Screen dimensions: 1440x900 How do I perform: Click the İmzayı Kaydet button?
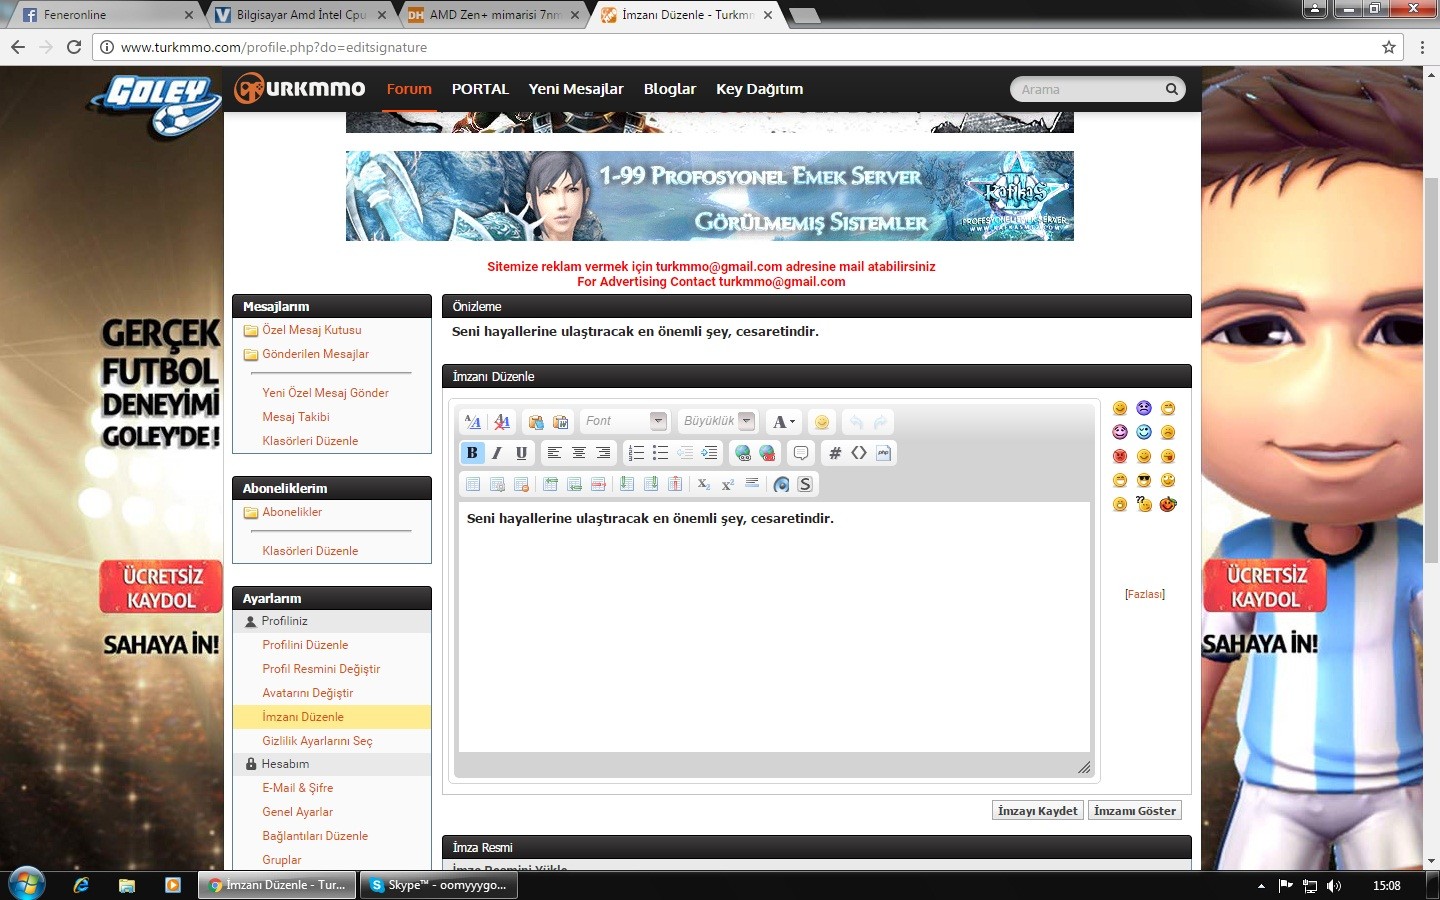click(1038, 811)
